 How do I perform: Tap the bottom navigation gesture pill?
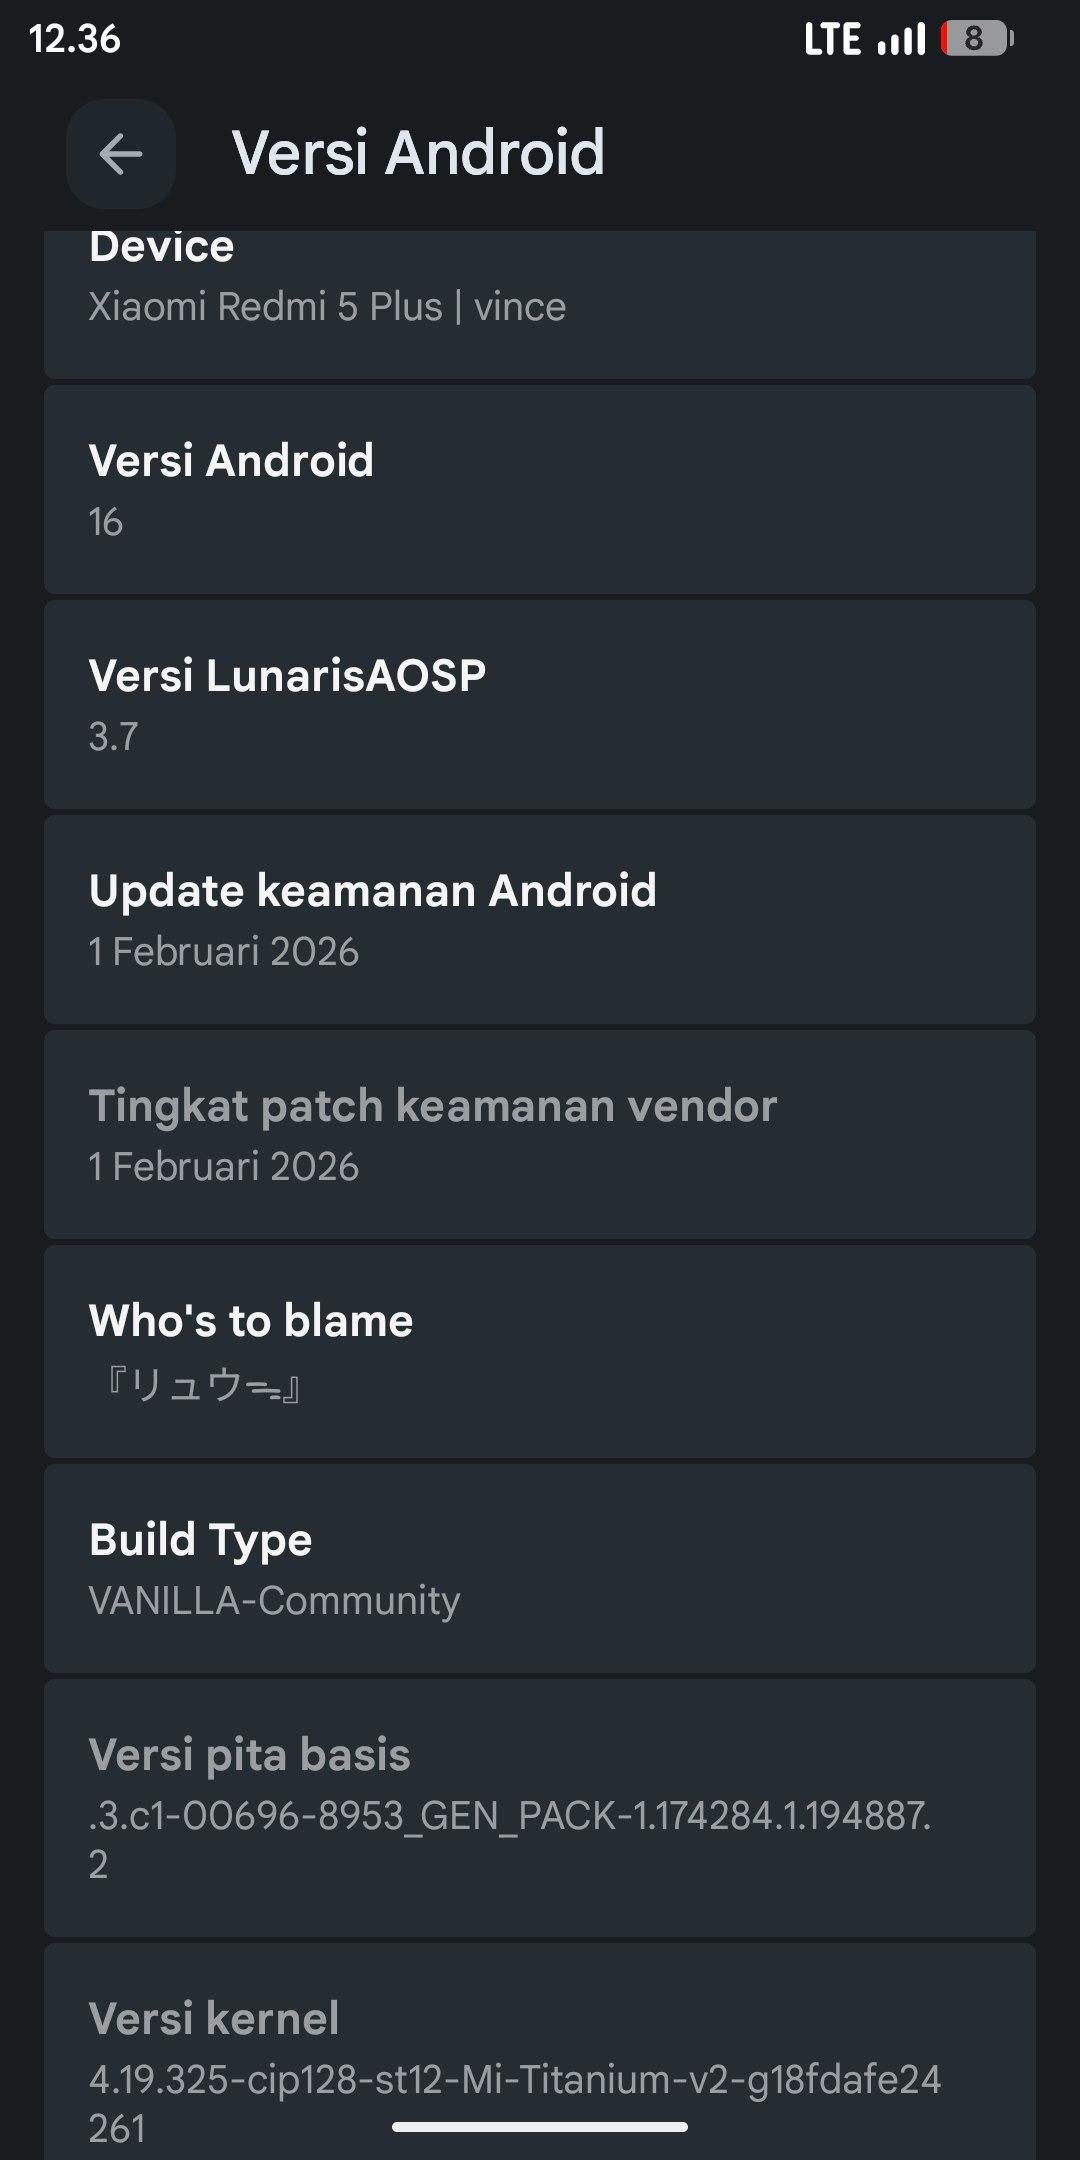[540, 2127]
